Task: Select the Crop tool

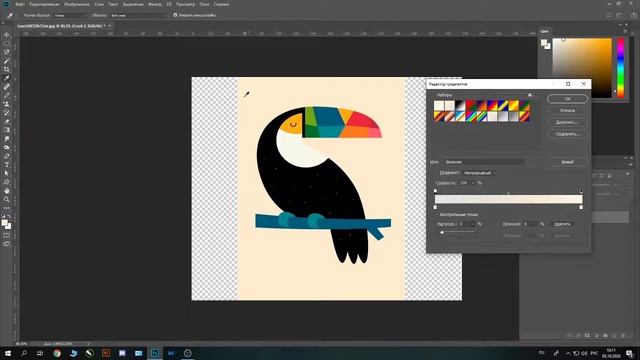Action: 7,69
